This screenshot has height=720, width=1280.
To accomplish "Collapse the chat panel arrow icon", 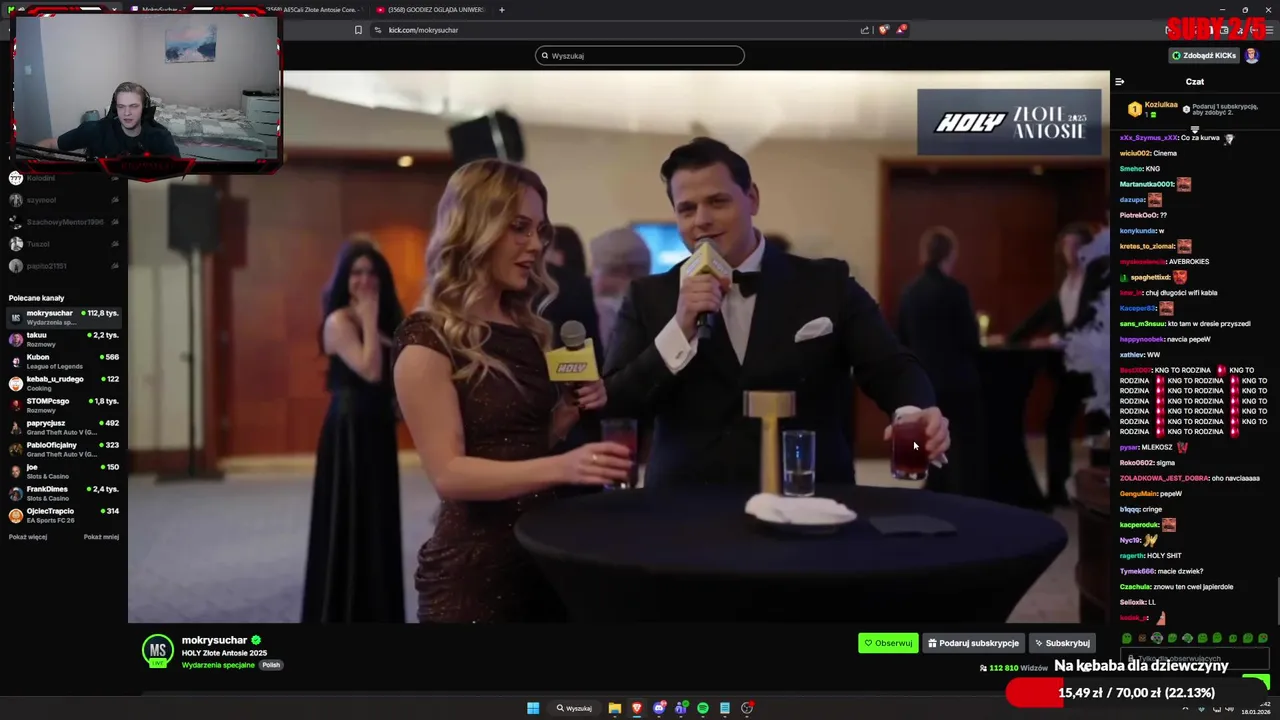I will 1120,82.
